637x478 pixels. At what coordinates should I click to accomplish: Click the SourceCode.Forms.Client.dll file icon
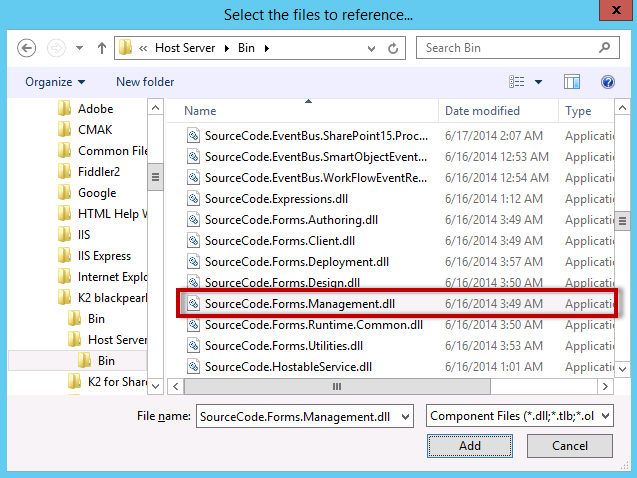click(x=194, y=241)
